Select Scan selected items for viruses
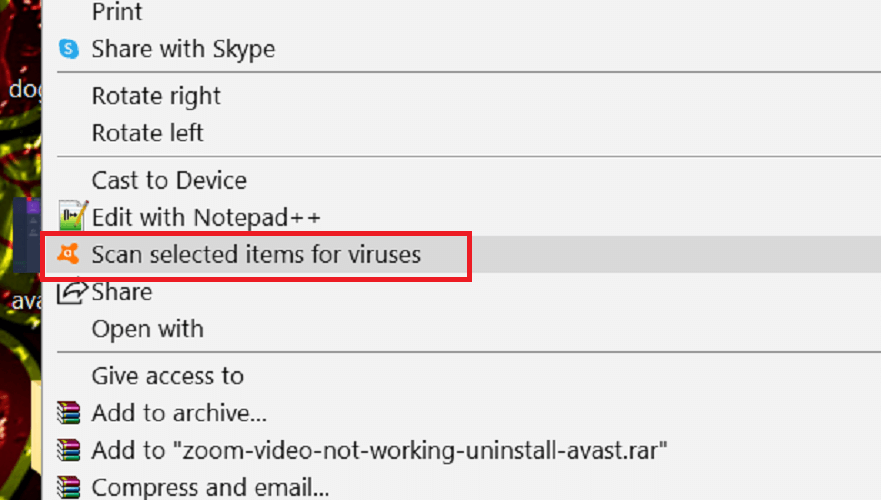 click(256, 254)
